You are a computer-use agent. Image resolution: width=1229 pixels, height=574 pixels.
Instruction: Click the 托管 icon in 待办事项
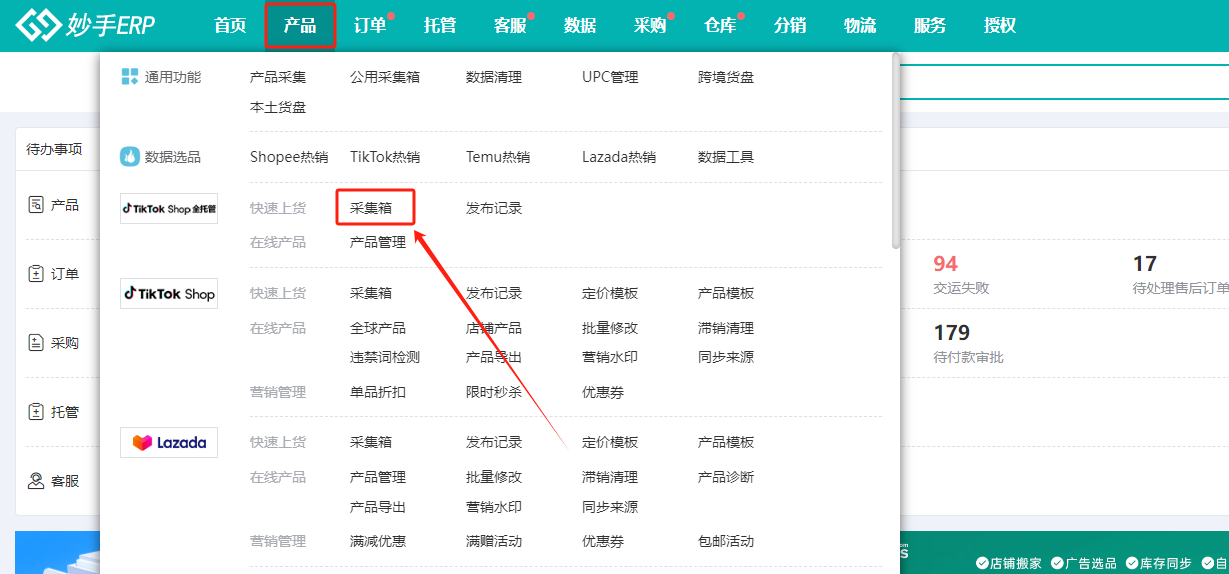(35, 411)
